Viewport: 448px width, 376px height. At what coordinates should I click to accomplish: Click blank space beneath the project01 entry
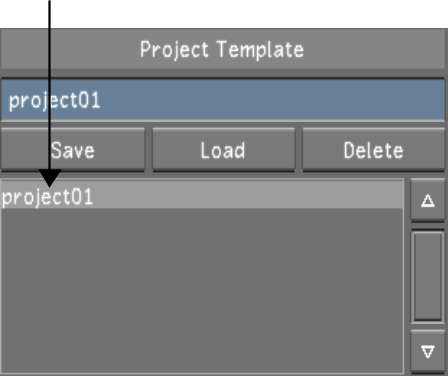[x=202, y=290]
